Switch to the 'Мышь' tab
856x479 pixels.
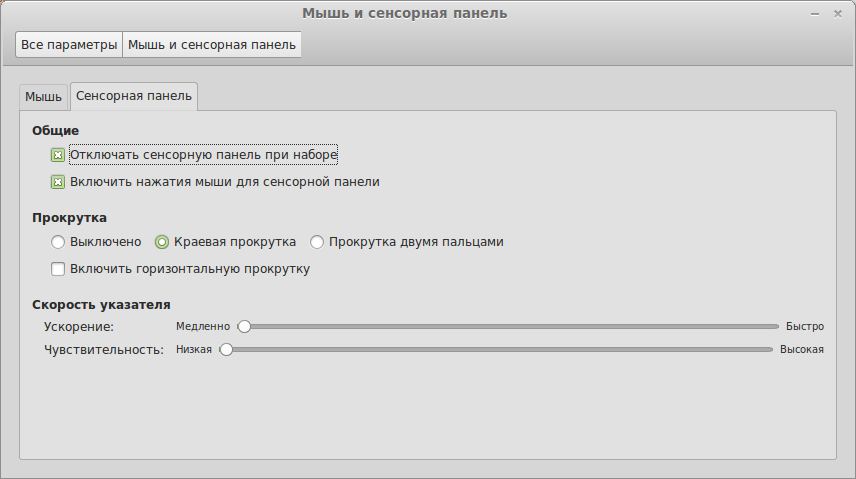44,97
